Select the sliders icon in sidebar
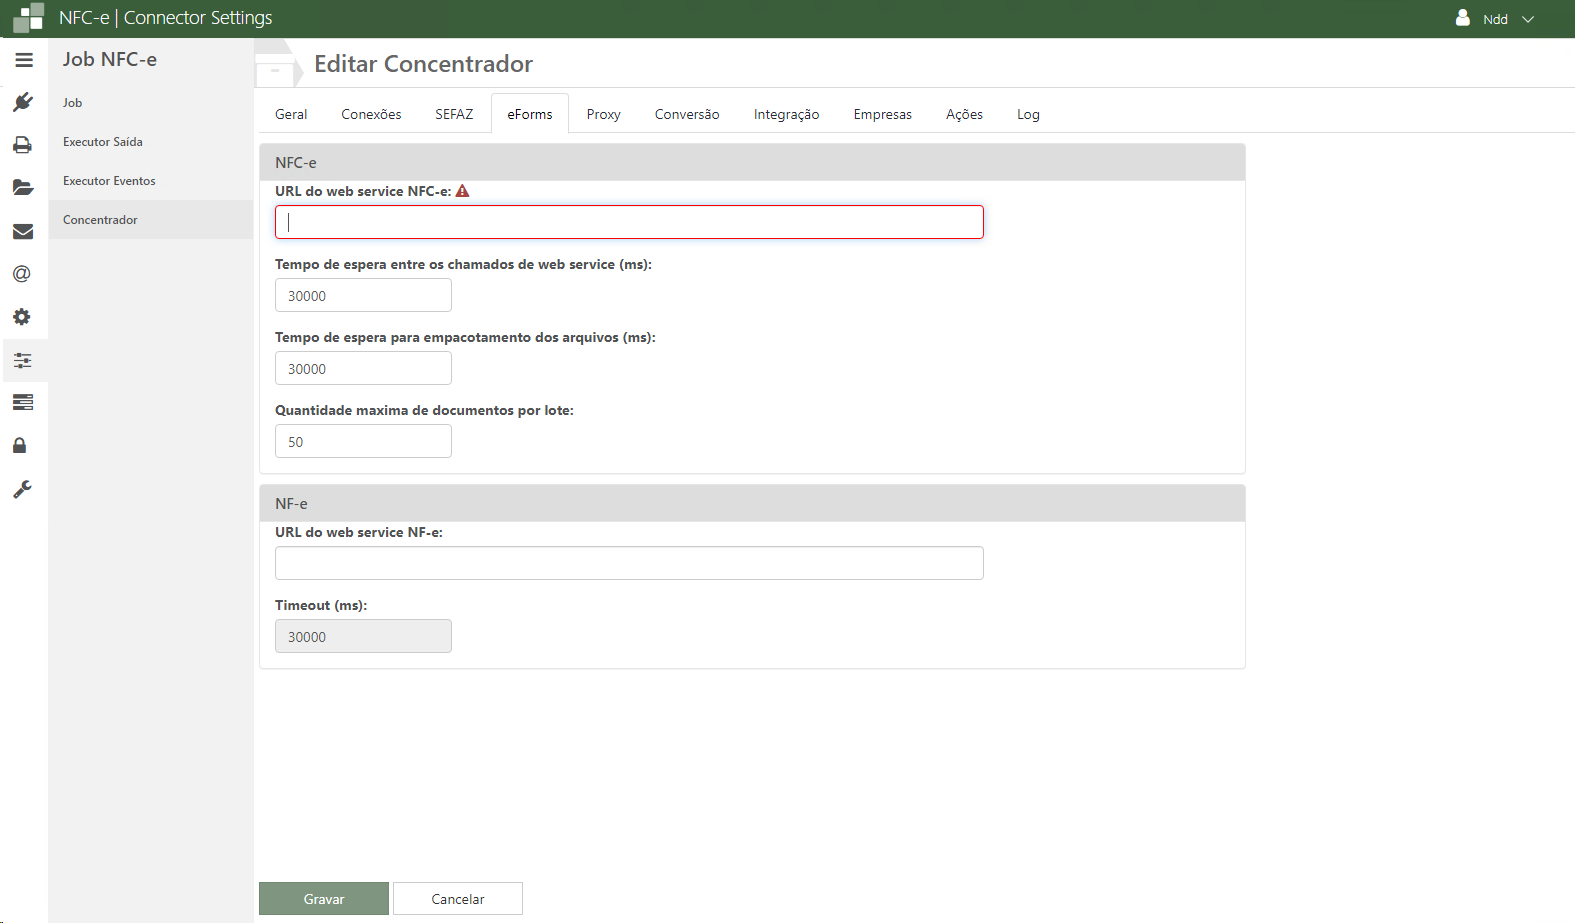The width and height of the screenshot is (1575, 923). coord(23,360)
